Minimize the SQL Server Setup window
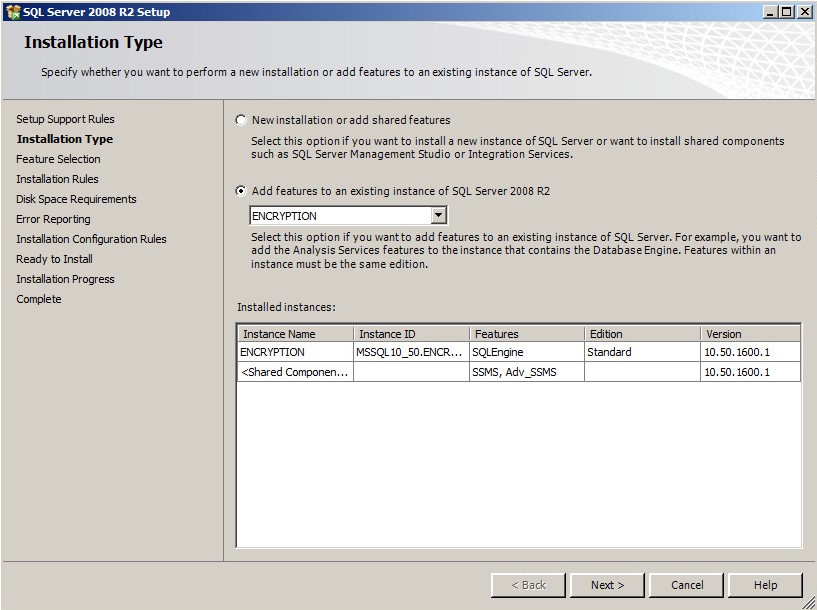The width and height of the screenshot is (817, 610). [771, 11]
